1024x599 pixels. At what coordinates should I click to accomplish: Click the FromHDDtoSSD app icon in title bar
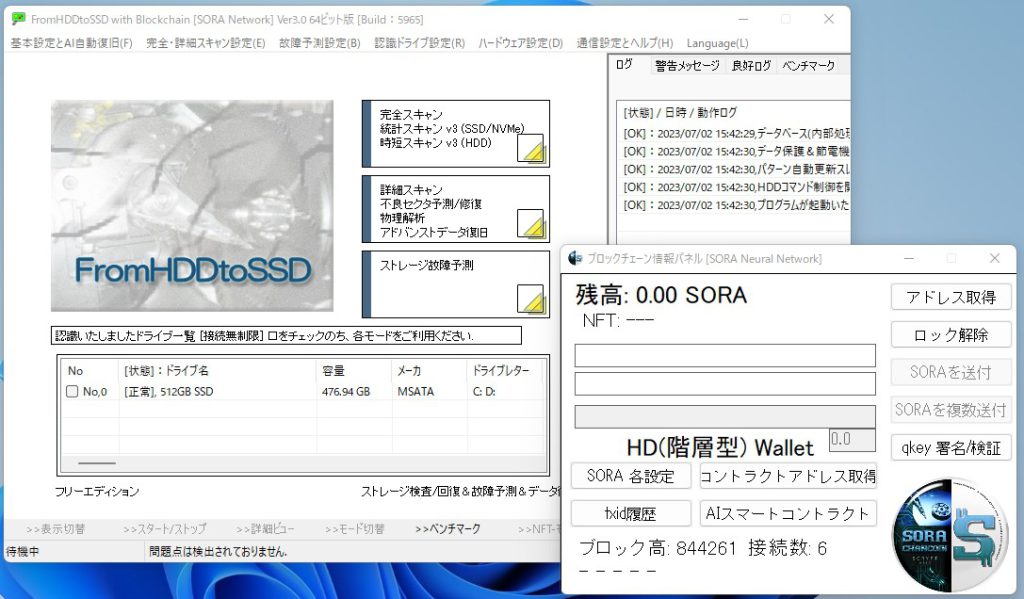click(18, 19)
